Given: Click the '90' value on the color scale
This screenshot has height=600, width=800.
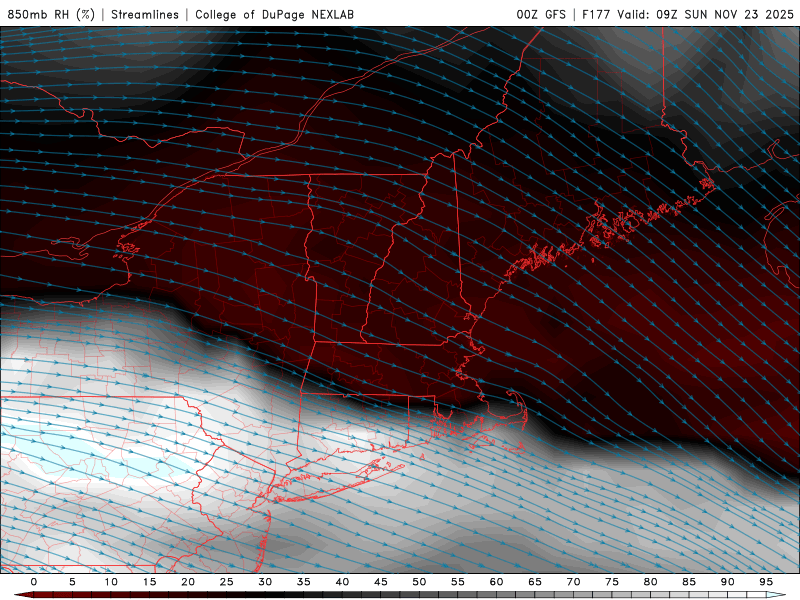Looking at the screenshot, I should pyautogui.click(x=728, y=582).
